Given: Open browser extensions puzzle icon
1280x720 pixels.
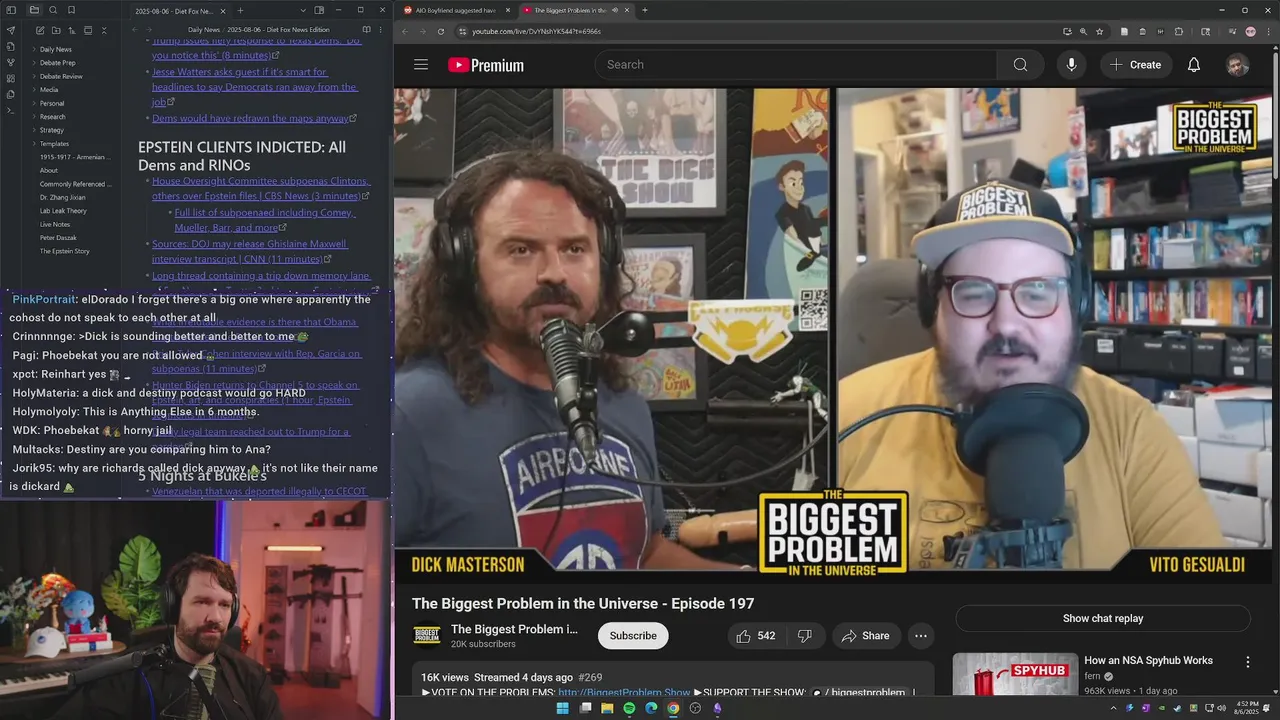Looking at the screenshot, I should tap(1178, 31).
